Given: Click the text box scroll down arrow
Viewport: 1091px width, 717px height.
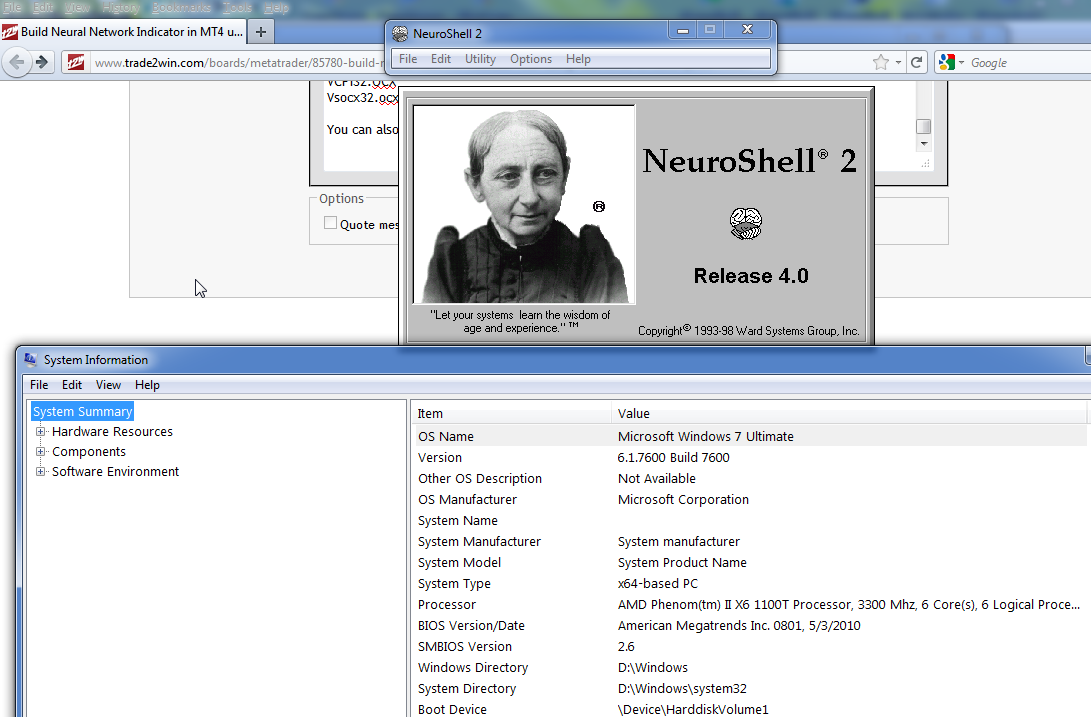Looking at the screenshot, I should tap(924, 144).
